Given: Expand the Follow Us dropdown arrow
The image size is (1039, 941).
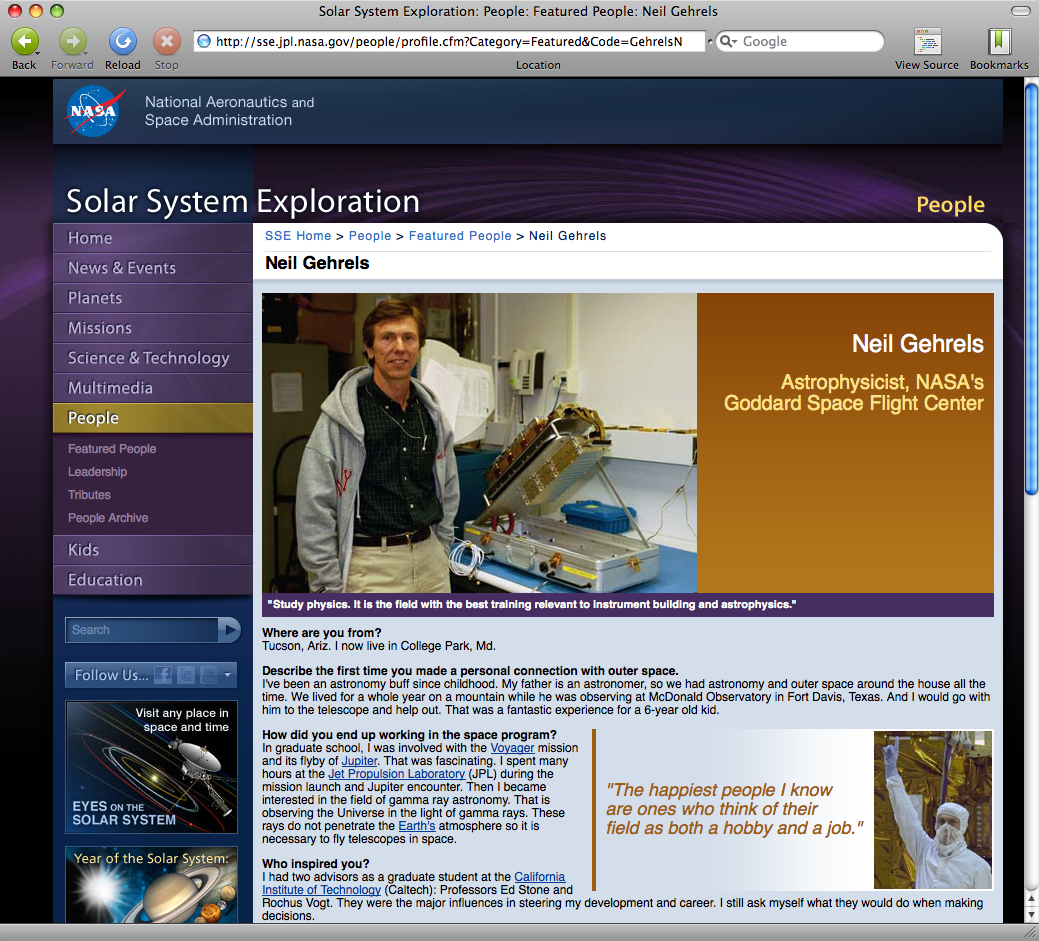Looking at the screenshot, I should [227, 675].
